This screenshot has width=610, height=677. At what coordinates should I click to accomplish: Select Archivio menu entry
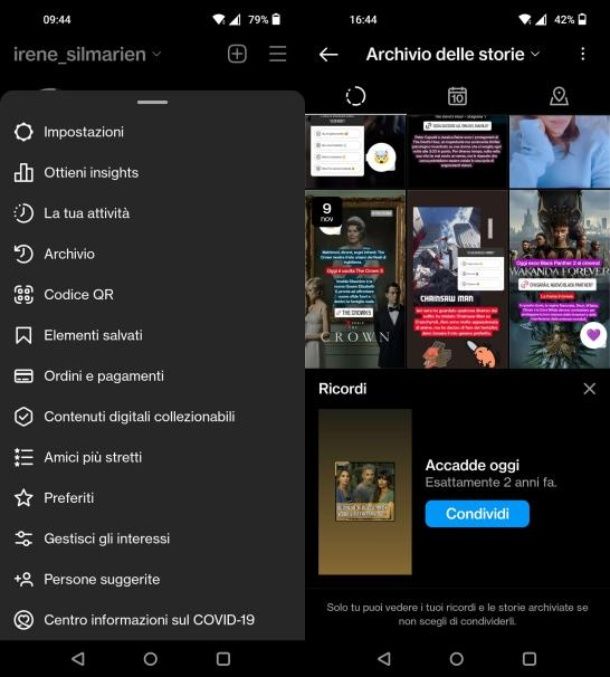click(152, 254)
